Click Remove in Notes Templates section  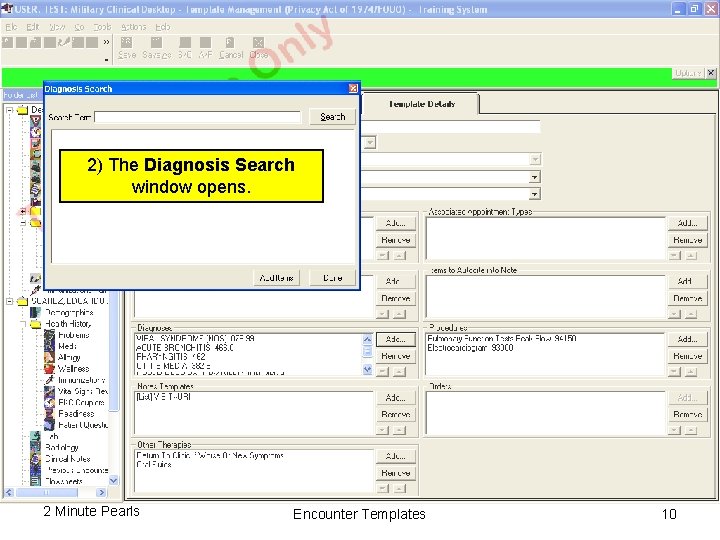[395, 414]
